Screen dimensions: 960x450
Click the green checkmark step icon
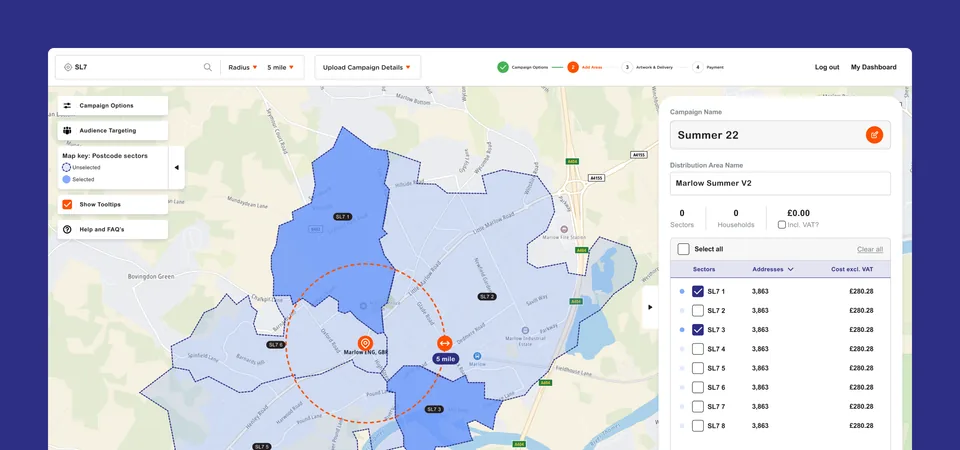(x=503, y=67)
